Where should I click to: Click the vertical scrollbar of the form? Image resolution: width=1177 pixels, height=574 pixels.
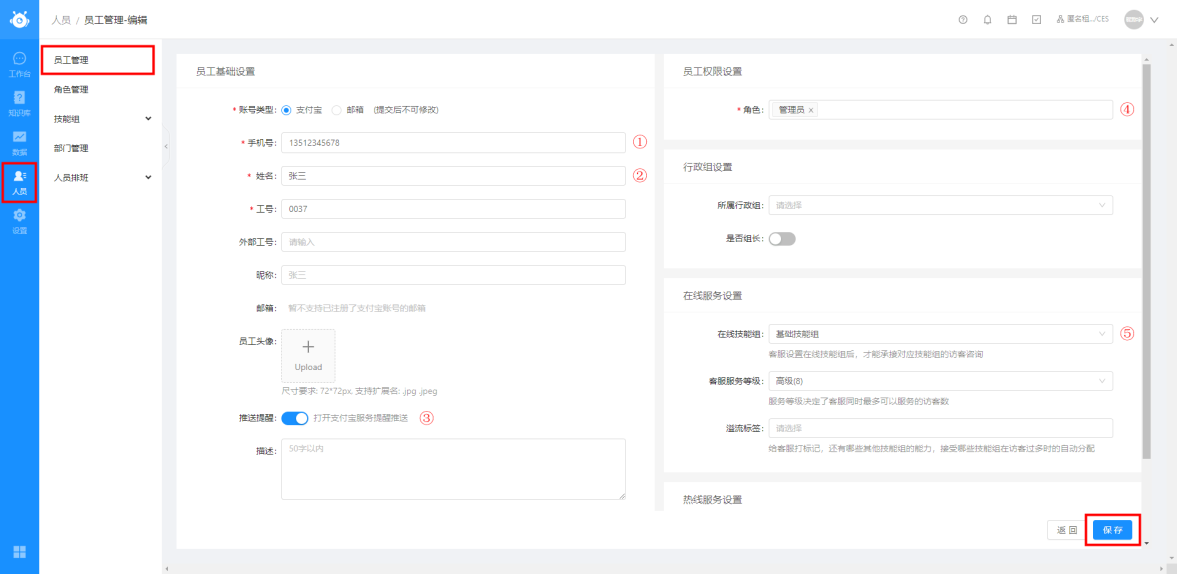[1145, 261]
